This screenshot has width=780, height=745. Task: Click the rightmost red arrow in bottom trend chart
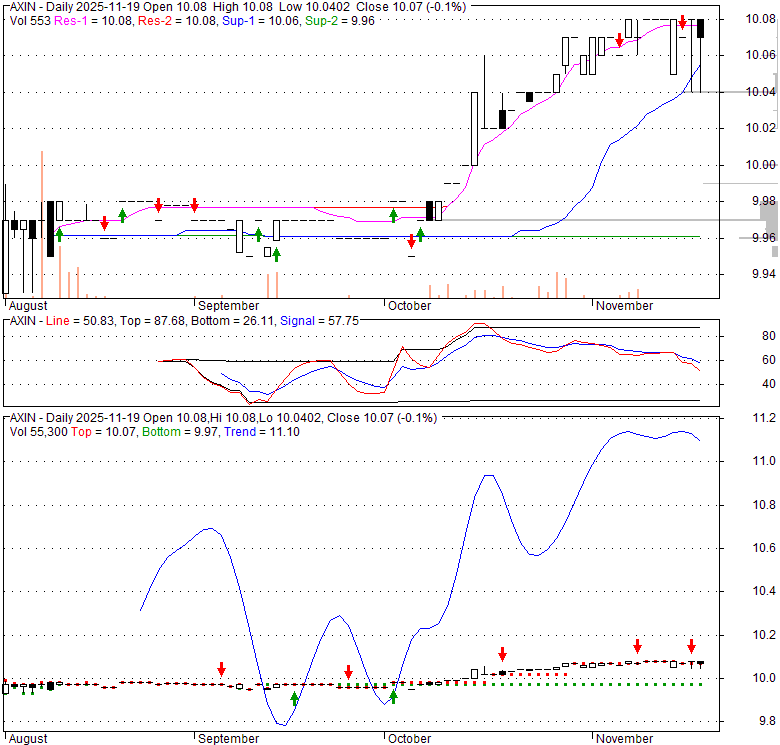(x=691, y=645)
